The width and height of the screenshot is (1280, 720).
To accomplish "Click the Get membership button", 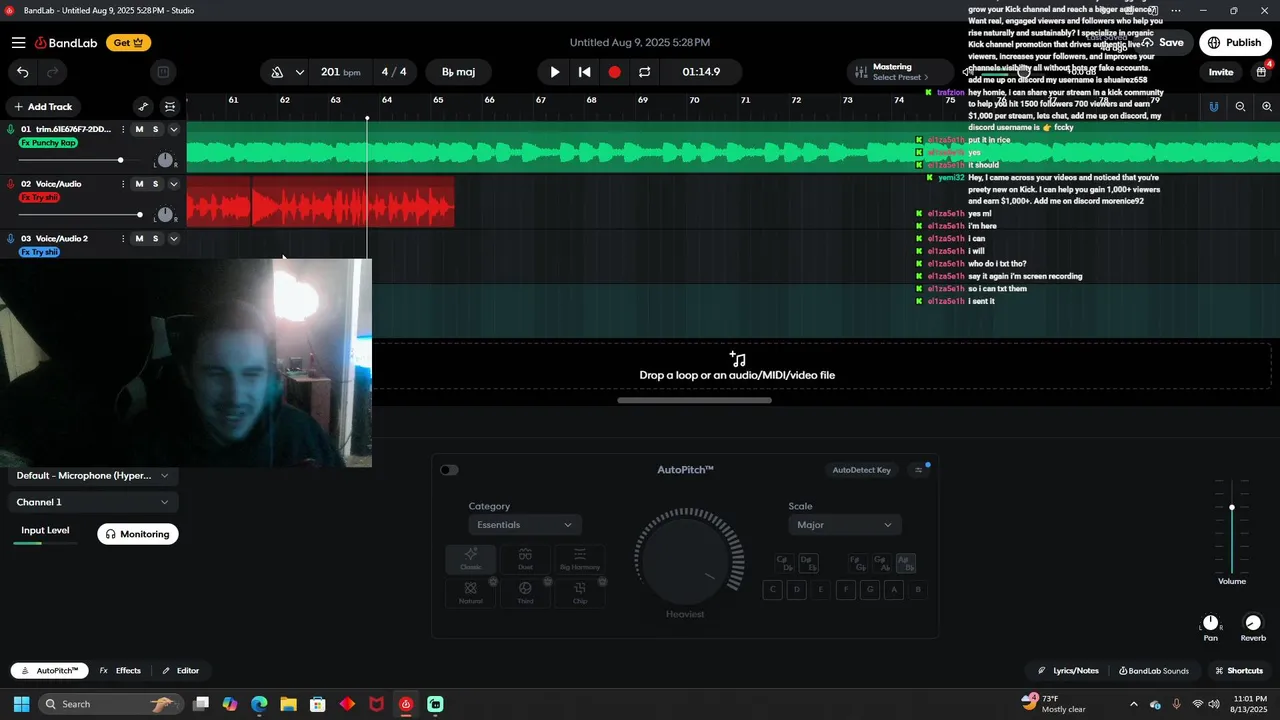I will [x=129, y=43].
